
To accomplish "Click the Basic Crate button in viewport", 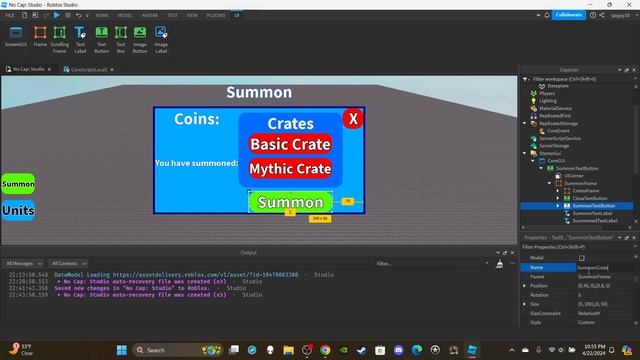I will point(291,144).
